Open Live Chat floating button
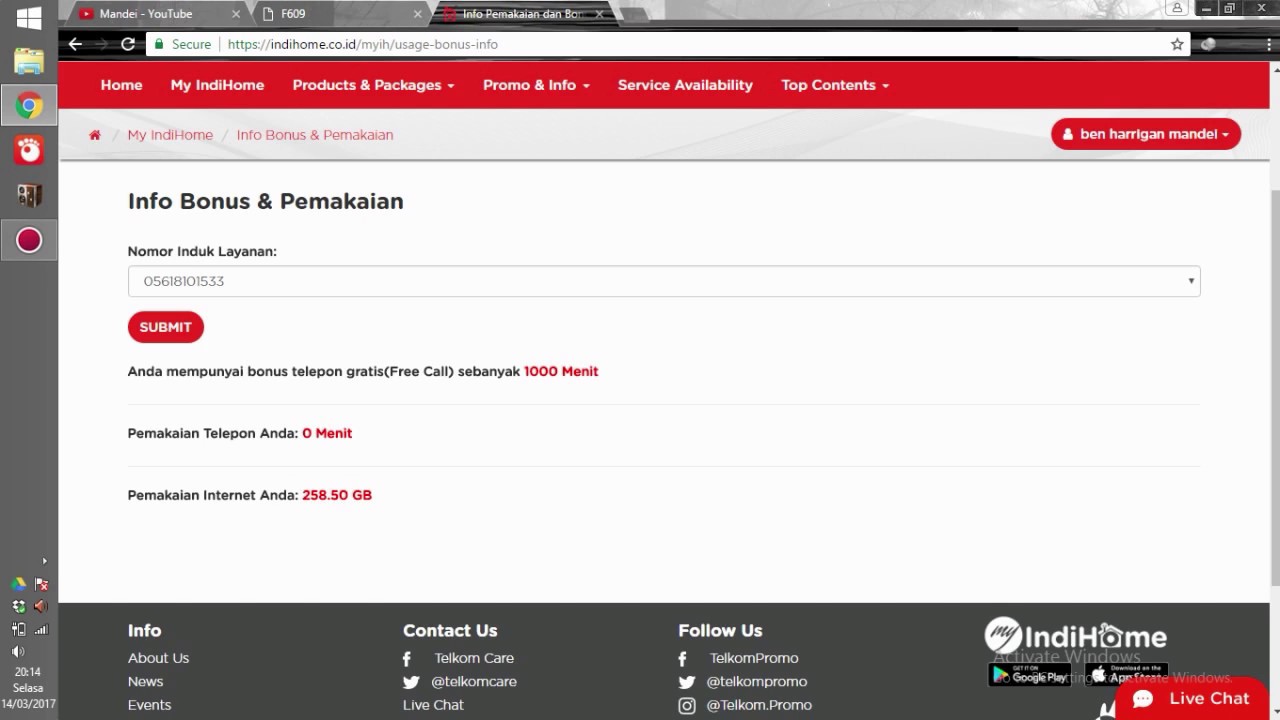 1192,698
